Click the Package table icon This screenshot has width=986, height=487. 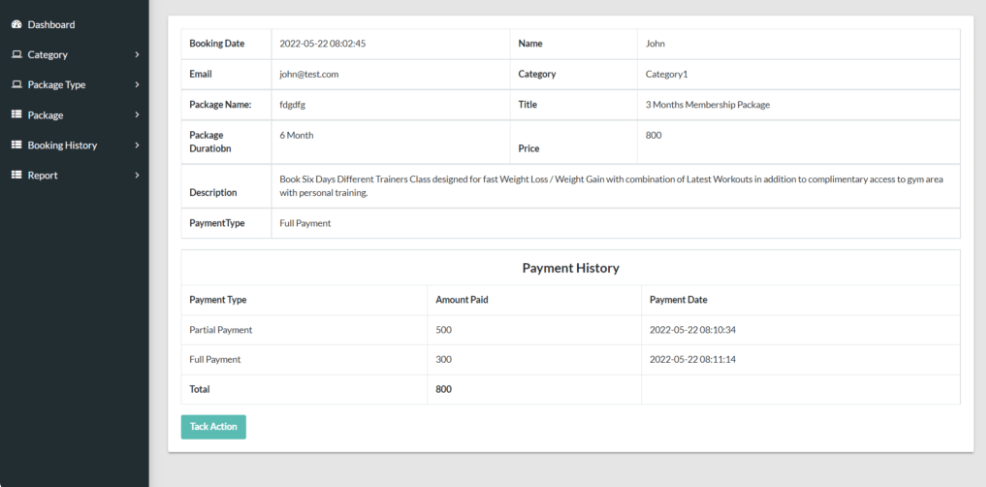pos(17,115)
